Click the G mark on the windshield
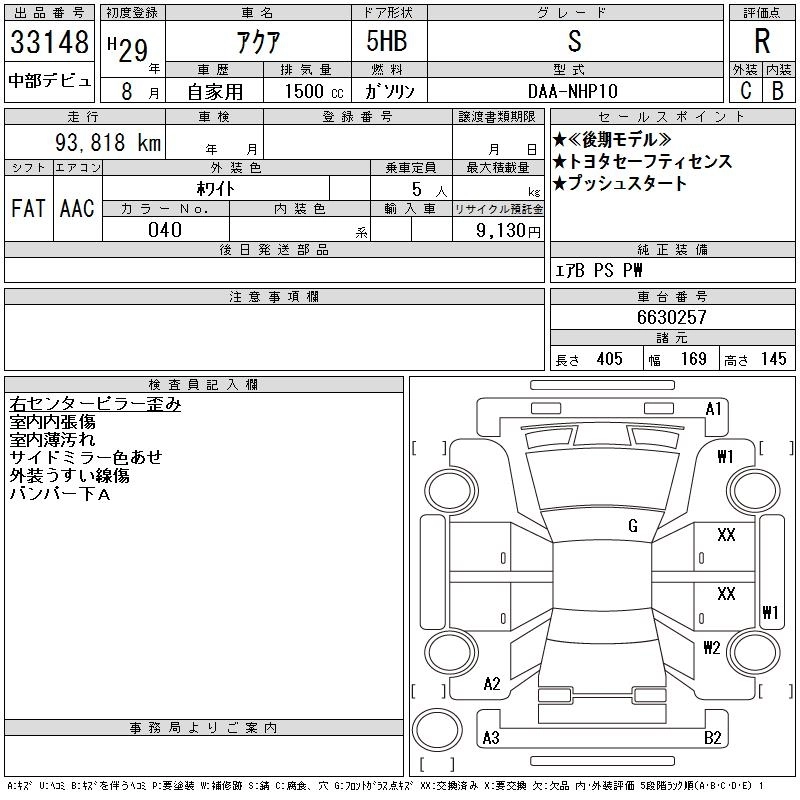 coord(633,526)
